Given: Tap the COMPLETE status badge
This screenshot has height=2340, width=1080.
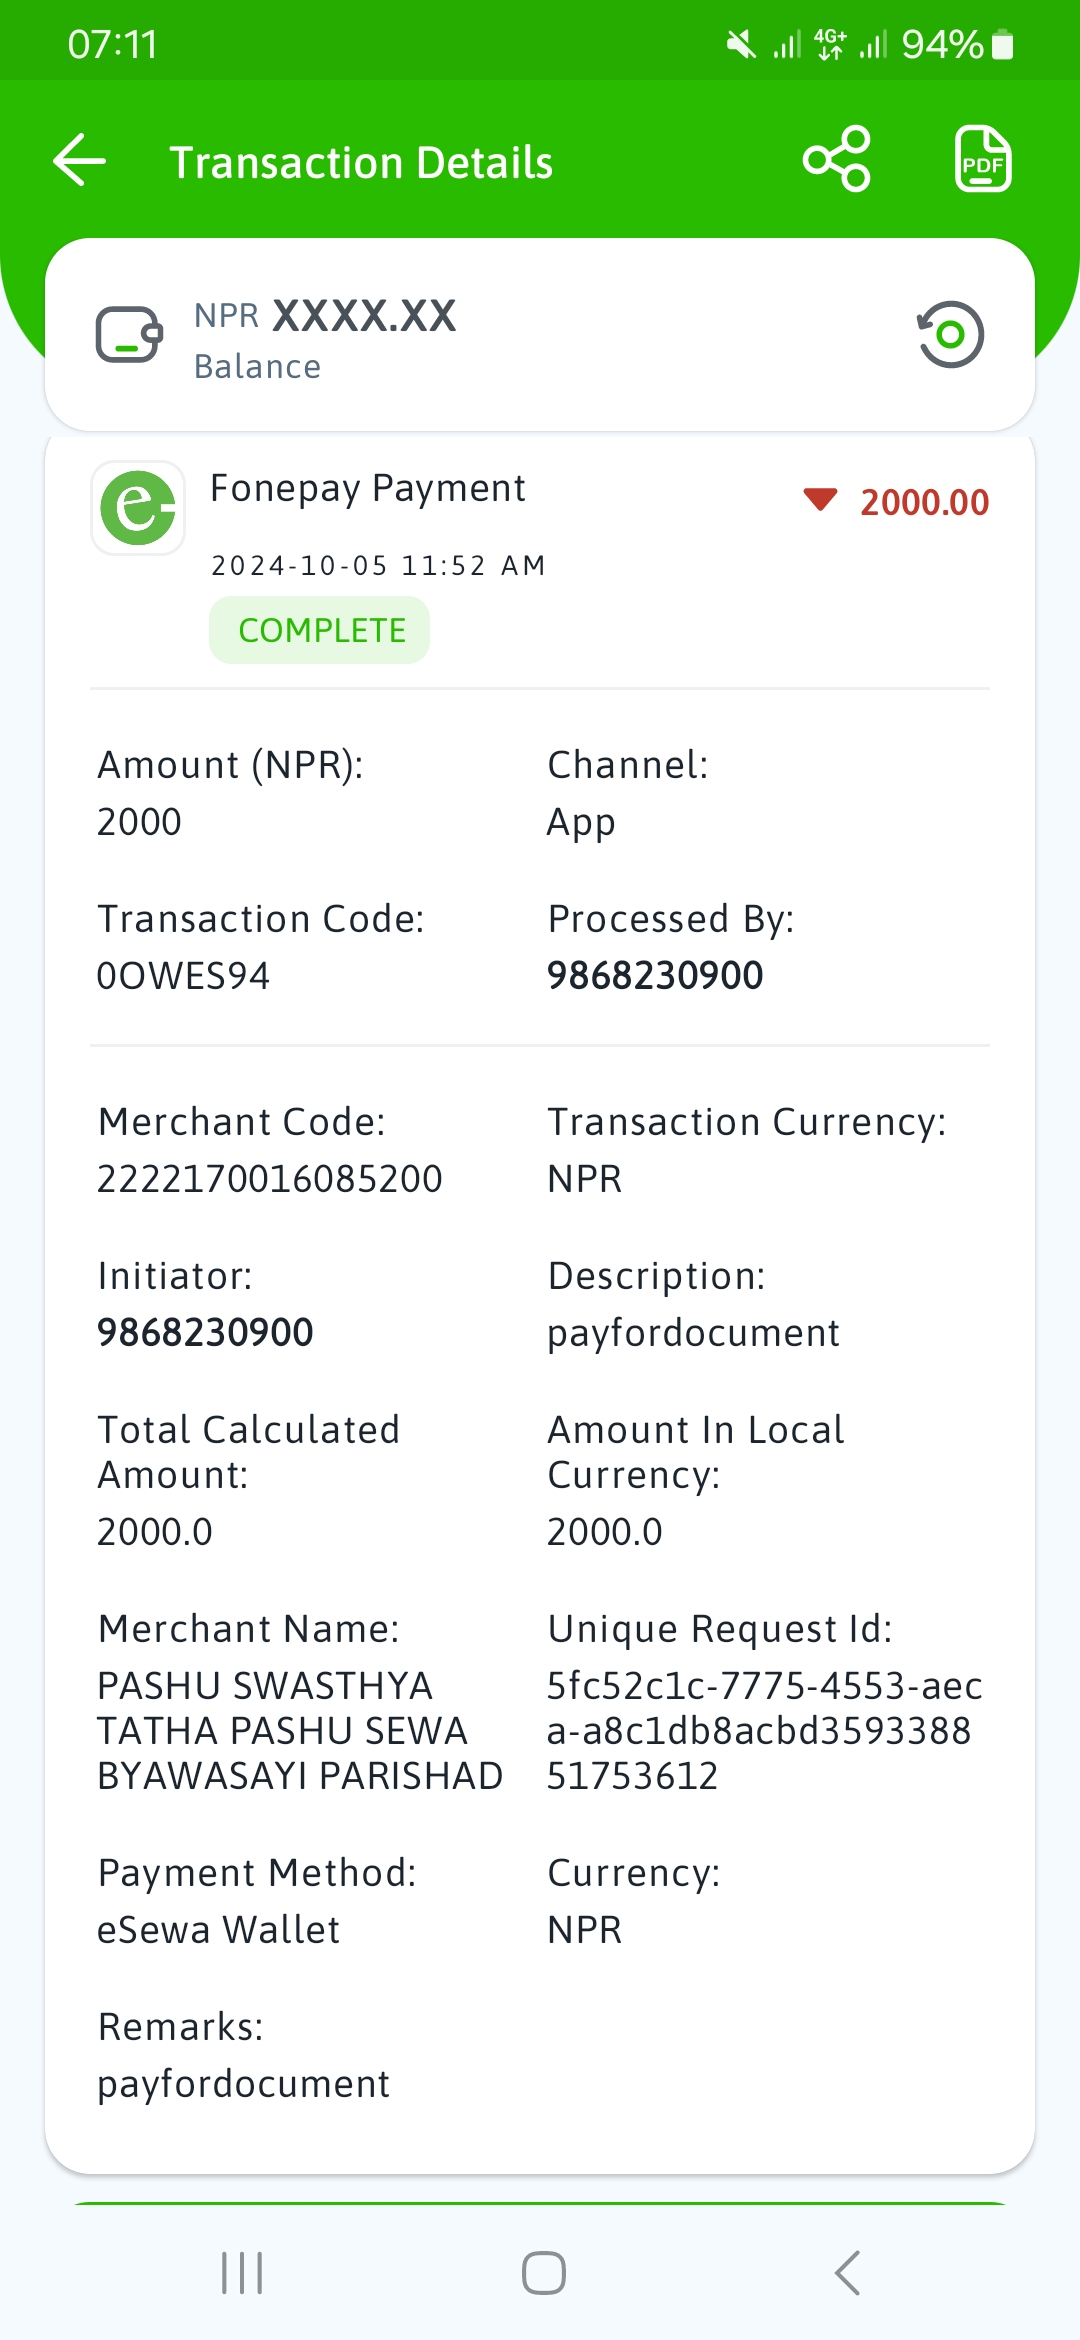Looking at the screenshot, I should 320,630.
